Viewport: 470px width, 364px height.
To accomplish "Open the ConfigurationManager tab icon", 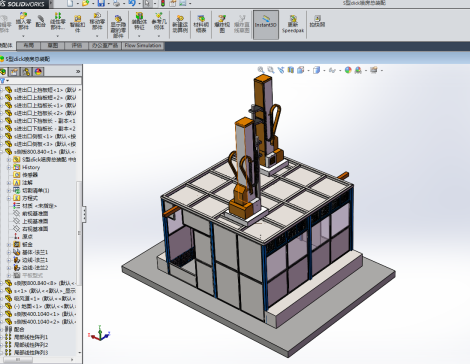I will (x=26, y=72).
